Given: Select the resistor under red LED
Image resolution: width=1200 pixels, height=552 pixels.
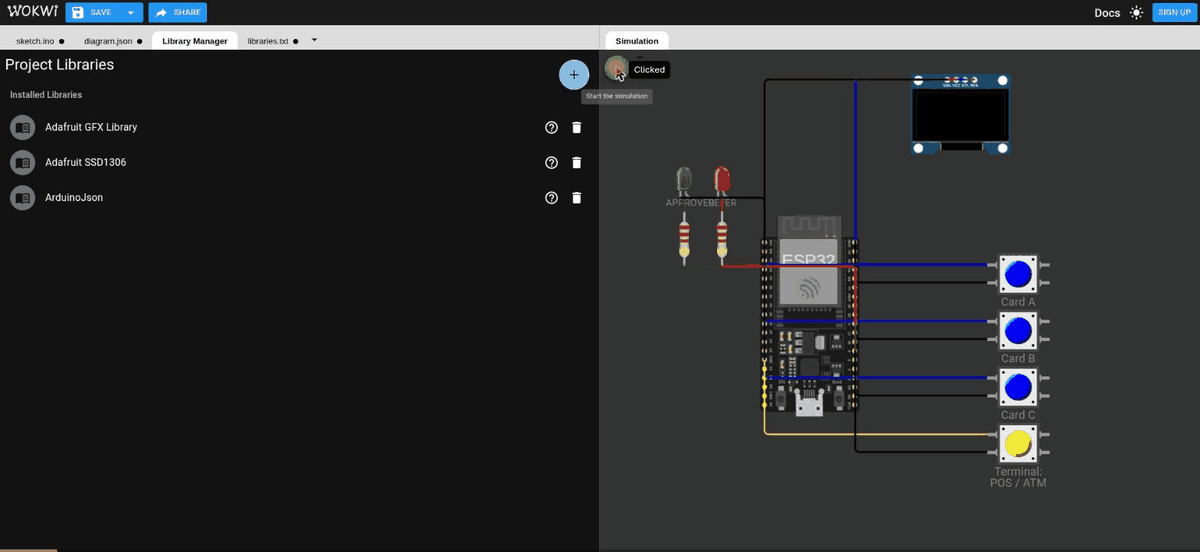Looking at the screenshot, I should [x=722, y=240].
